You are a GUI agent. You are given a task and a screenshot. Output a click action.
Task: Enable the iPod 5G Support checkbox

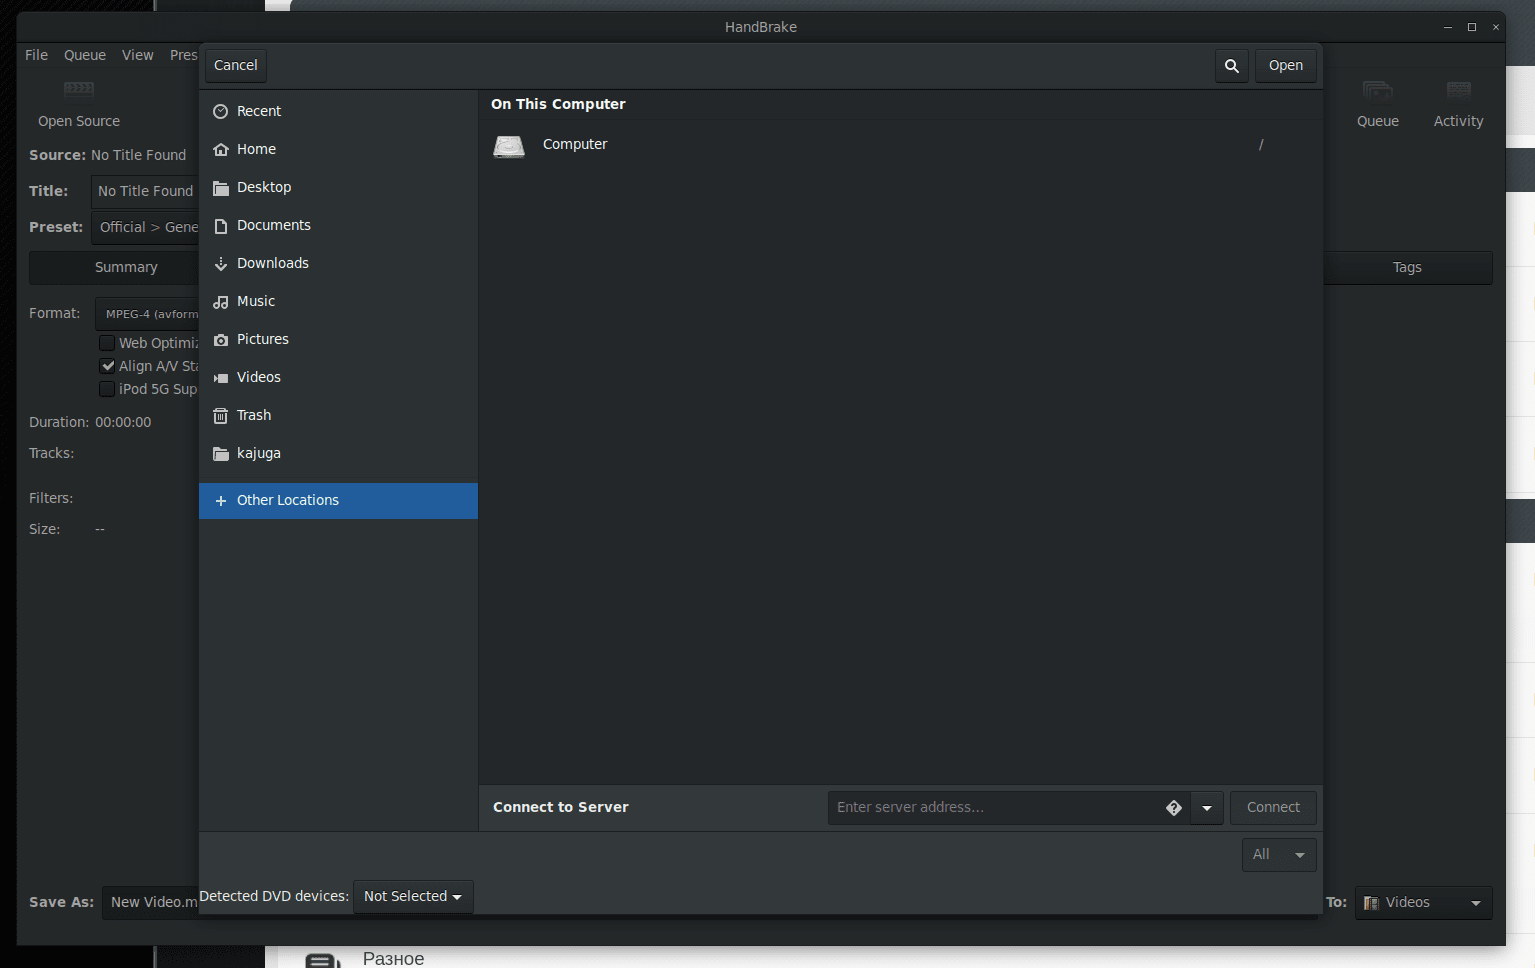click(107, 389)
